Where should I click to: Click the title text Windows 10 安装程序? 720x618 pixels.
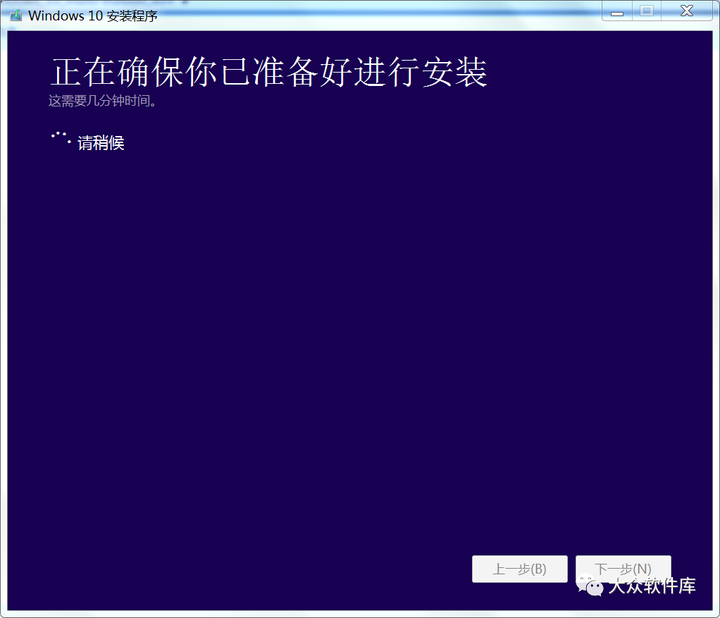(93, 16)
